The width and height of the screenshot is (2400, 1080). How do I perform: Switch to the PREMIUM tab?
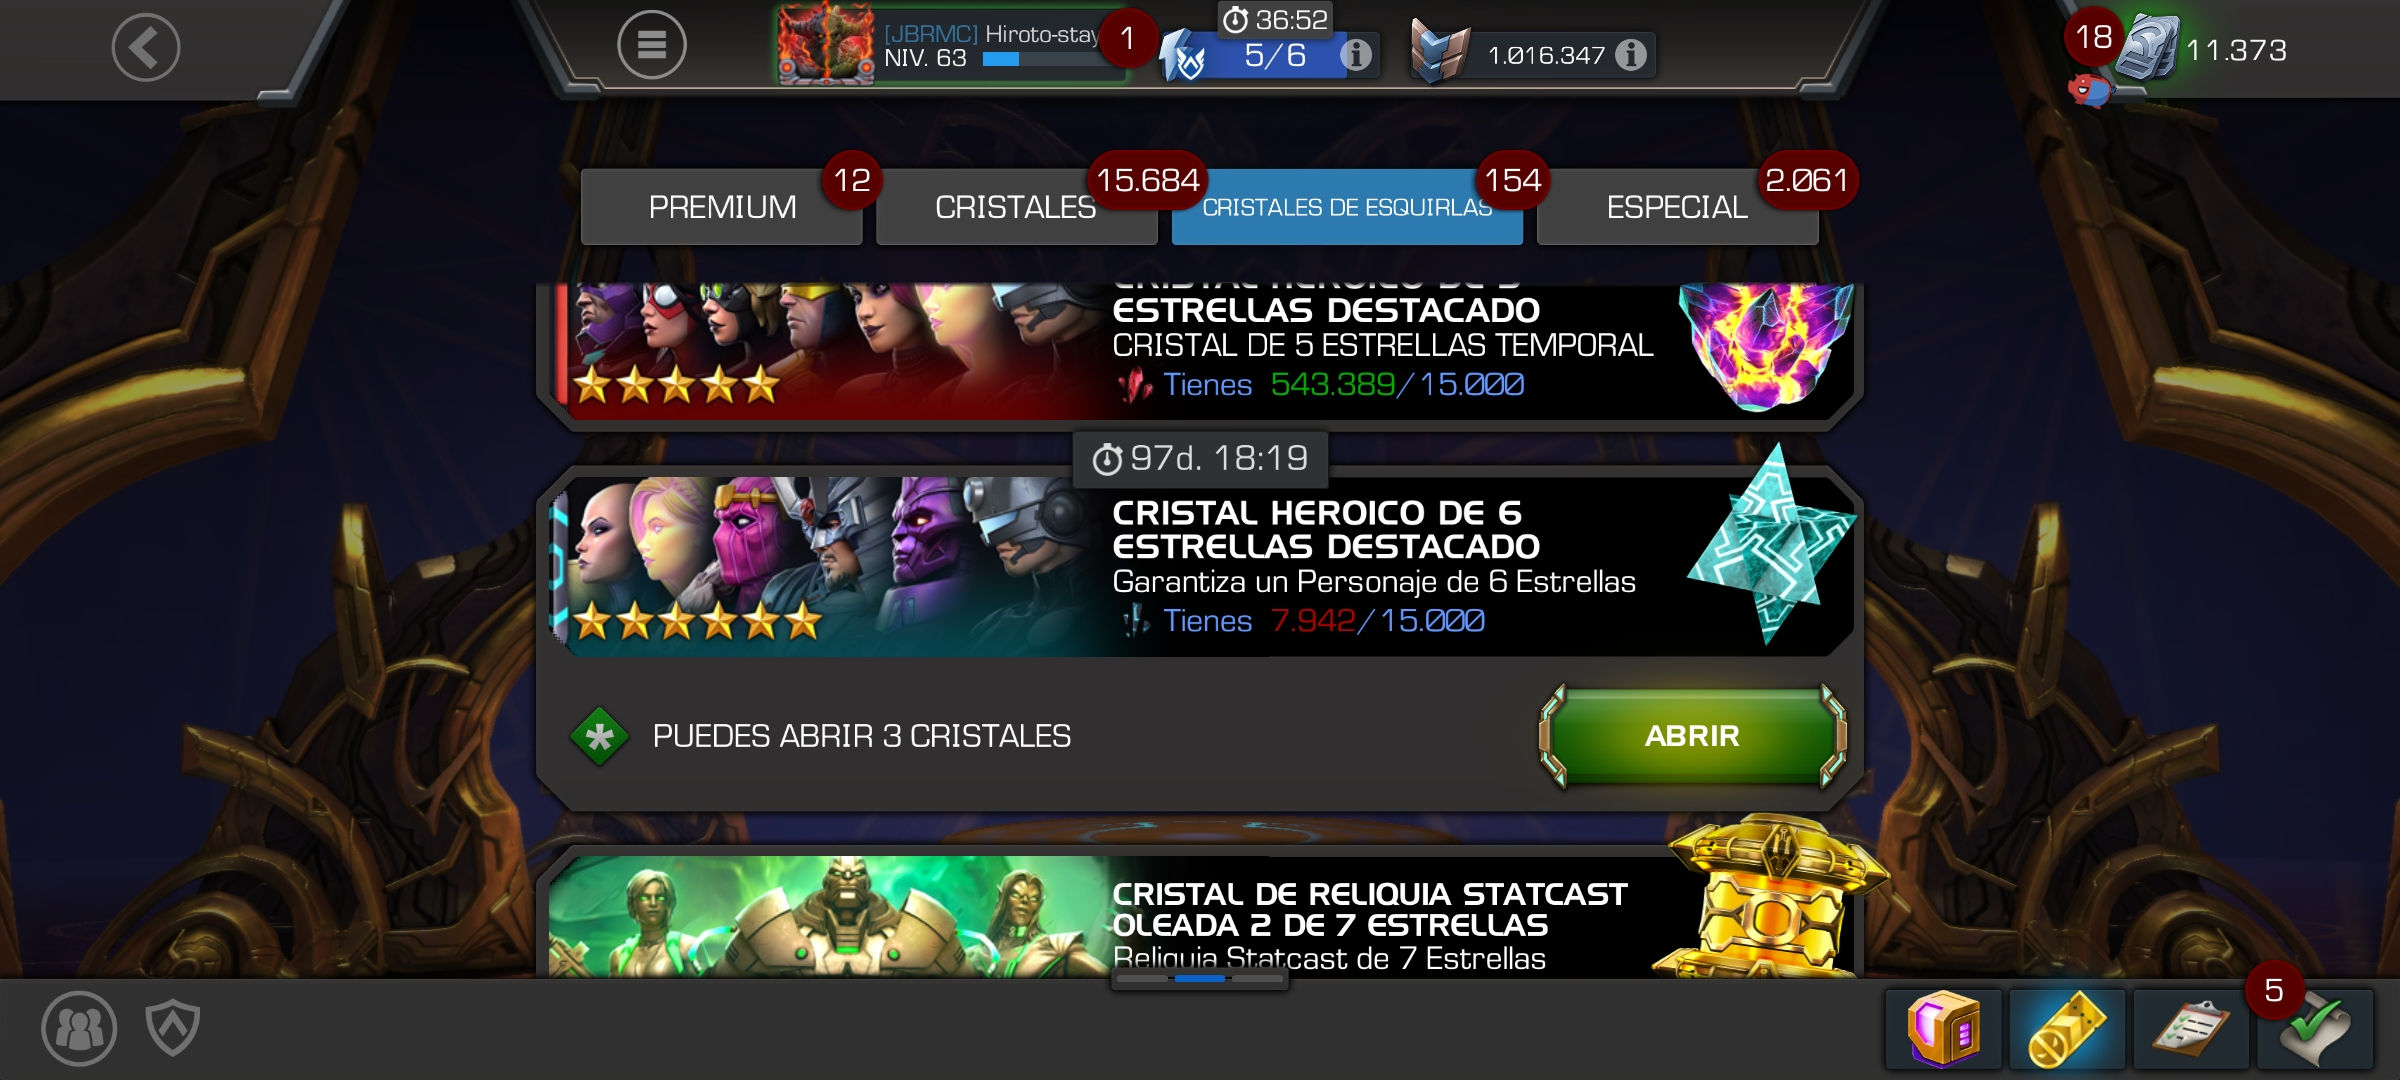pos(722,207)
